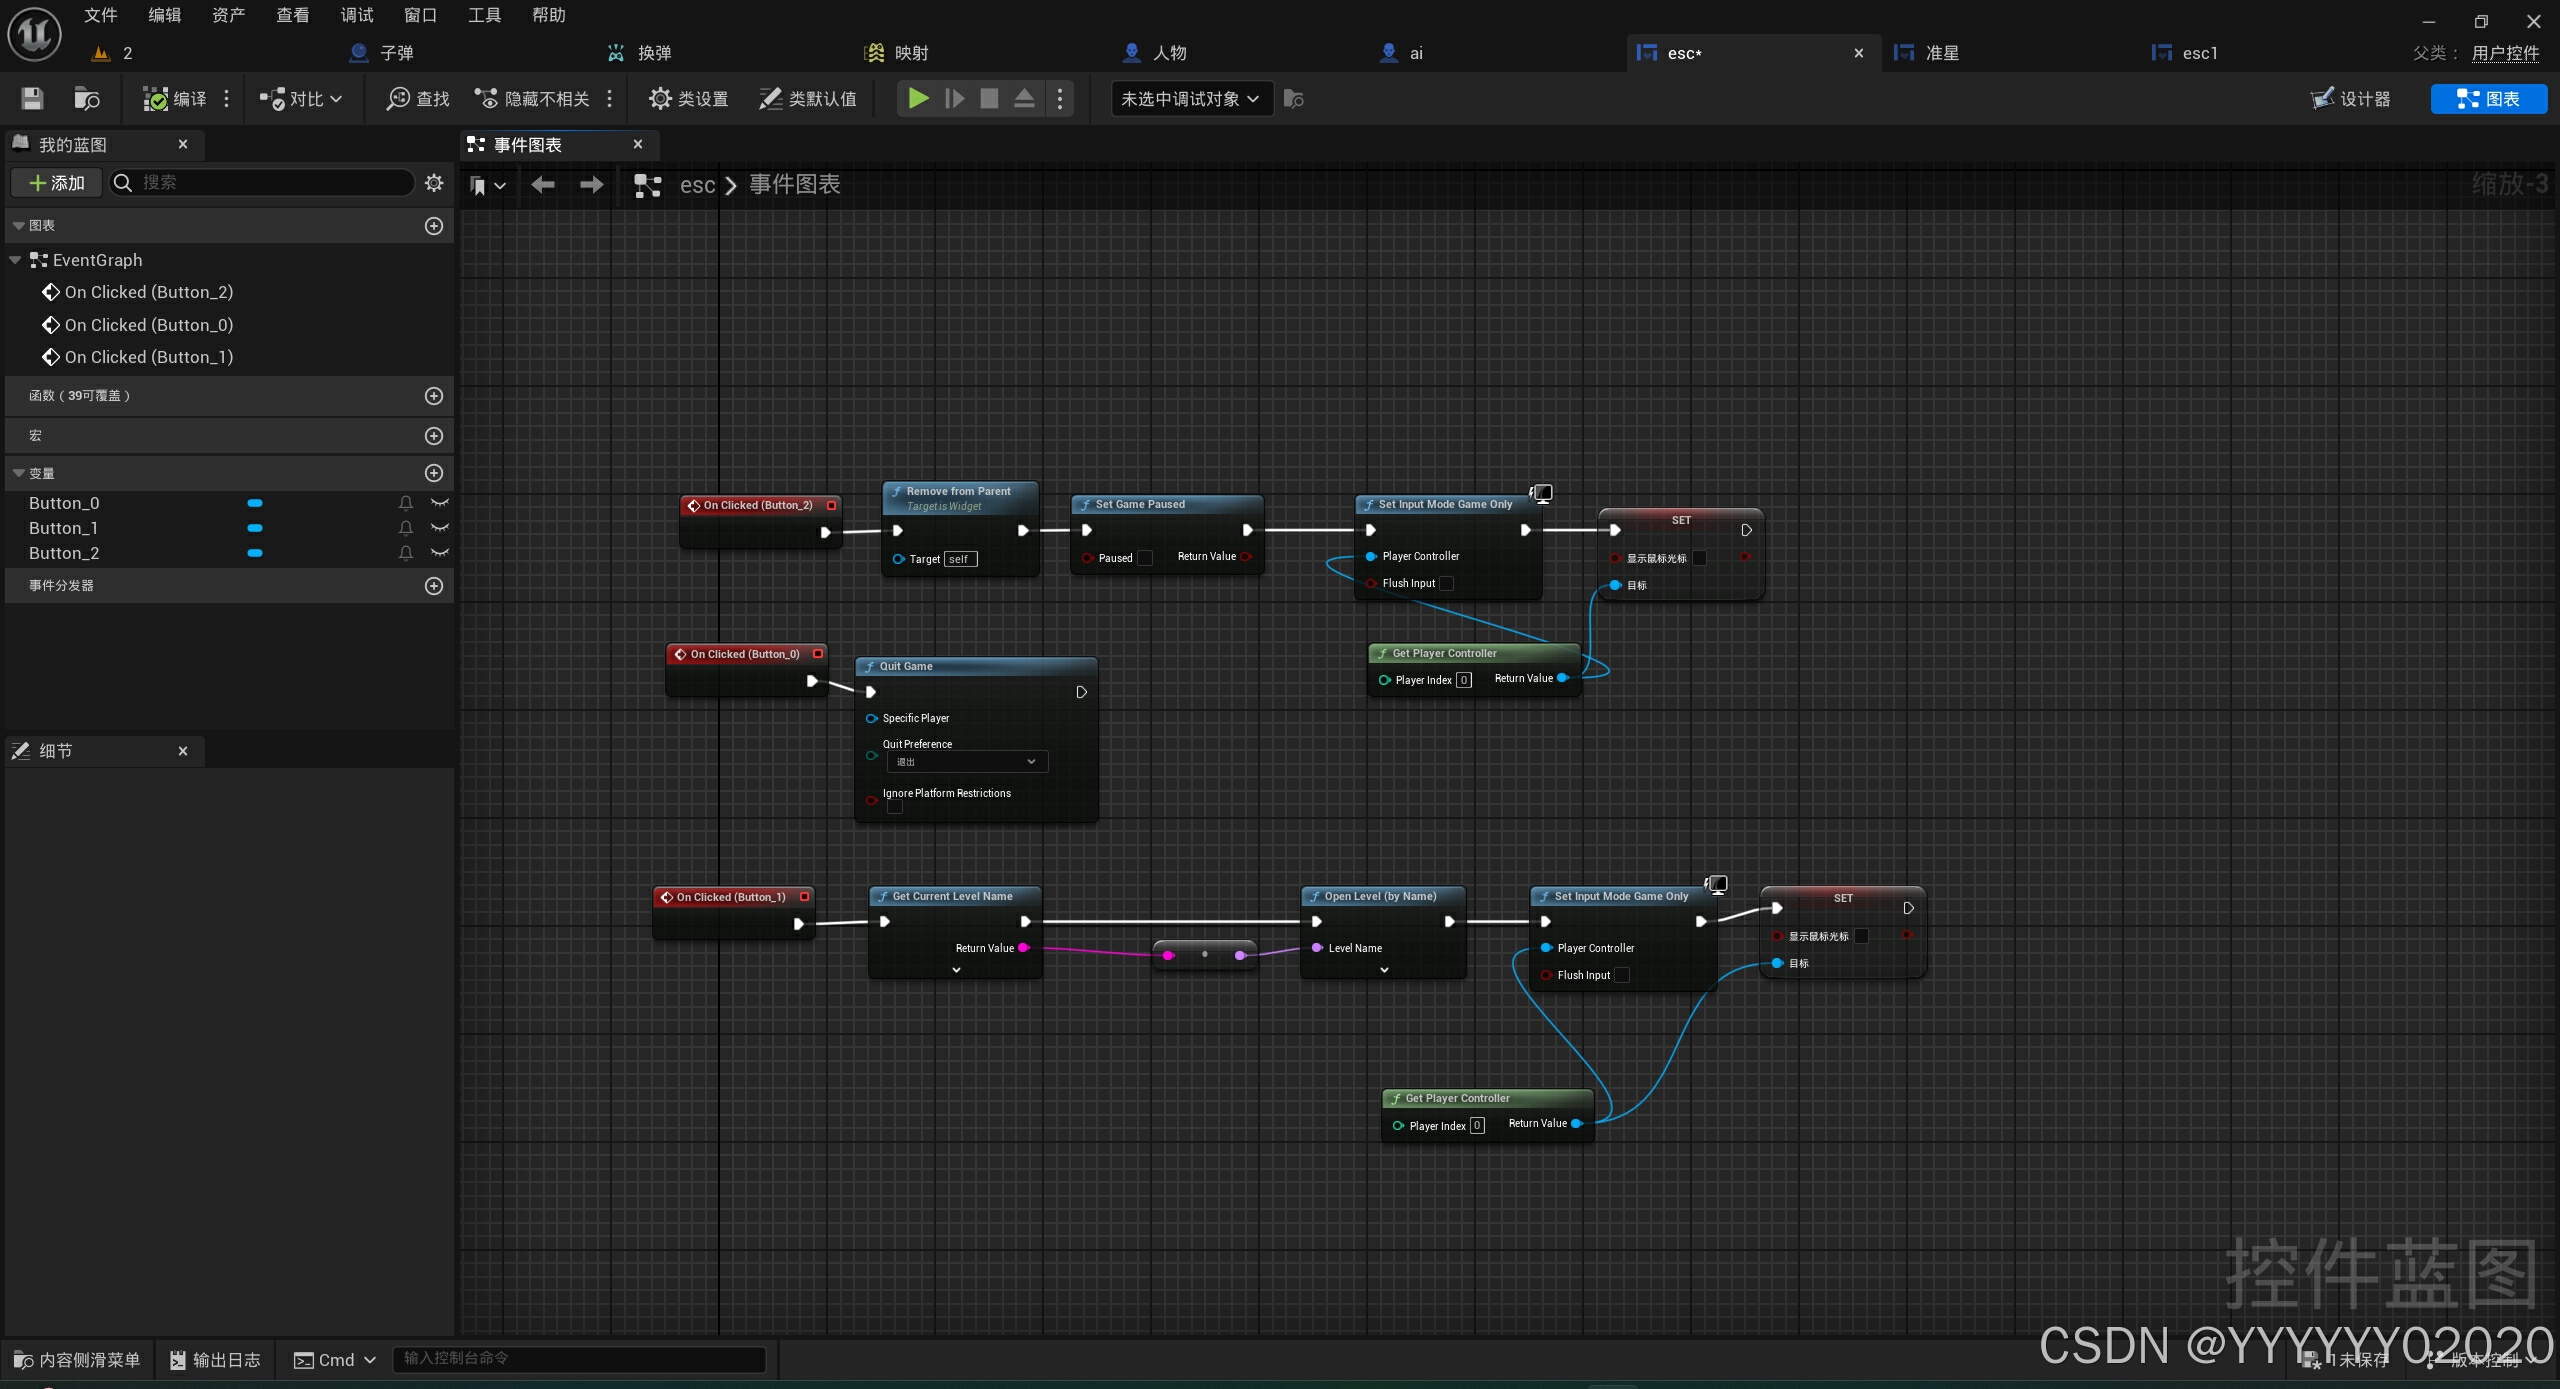Click the graph back navigation arrow

(x=542, y=185)
